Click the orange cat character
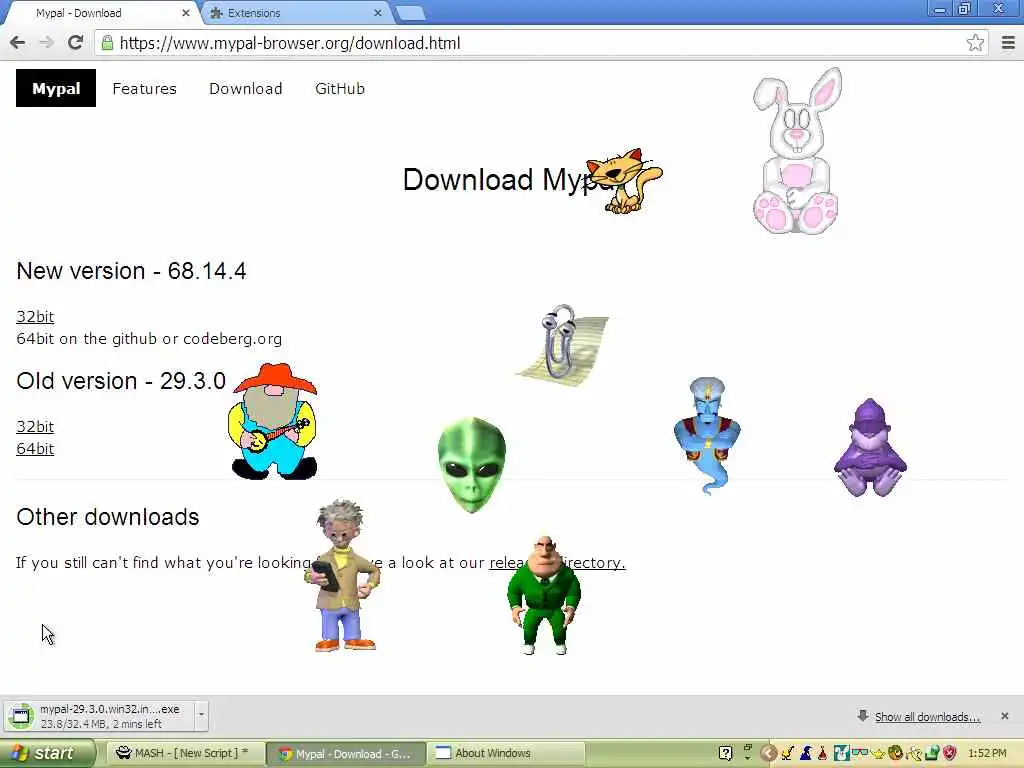This screenshot has height=768, width=1024. pyautogui.click(x=624, y=180)
